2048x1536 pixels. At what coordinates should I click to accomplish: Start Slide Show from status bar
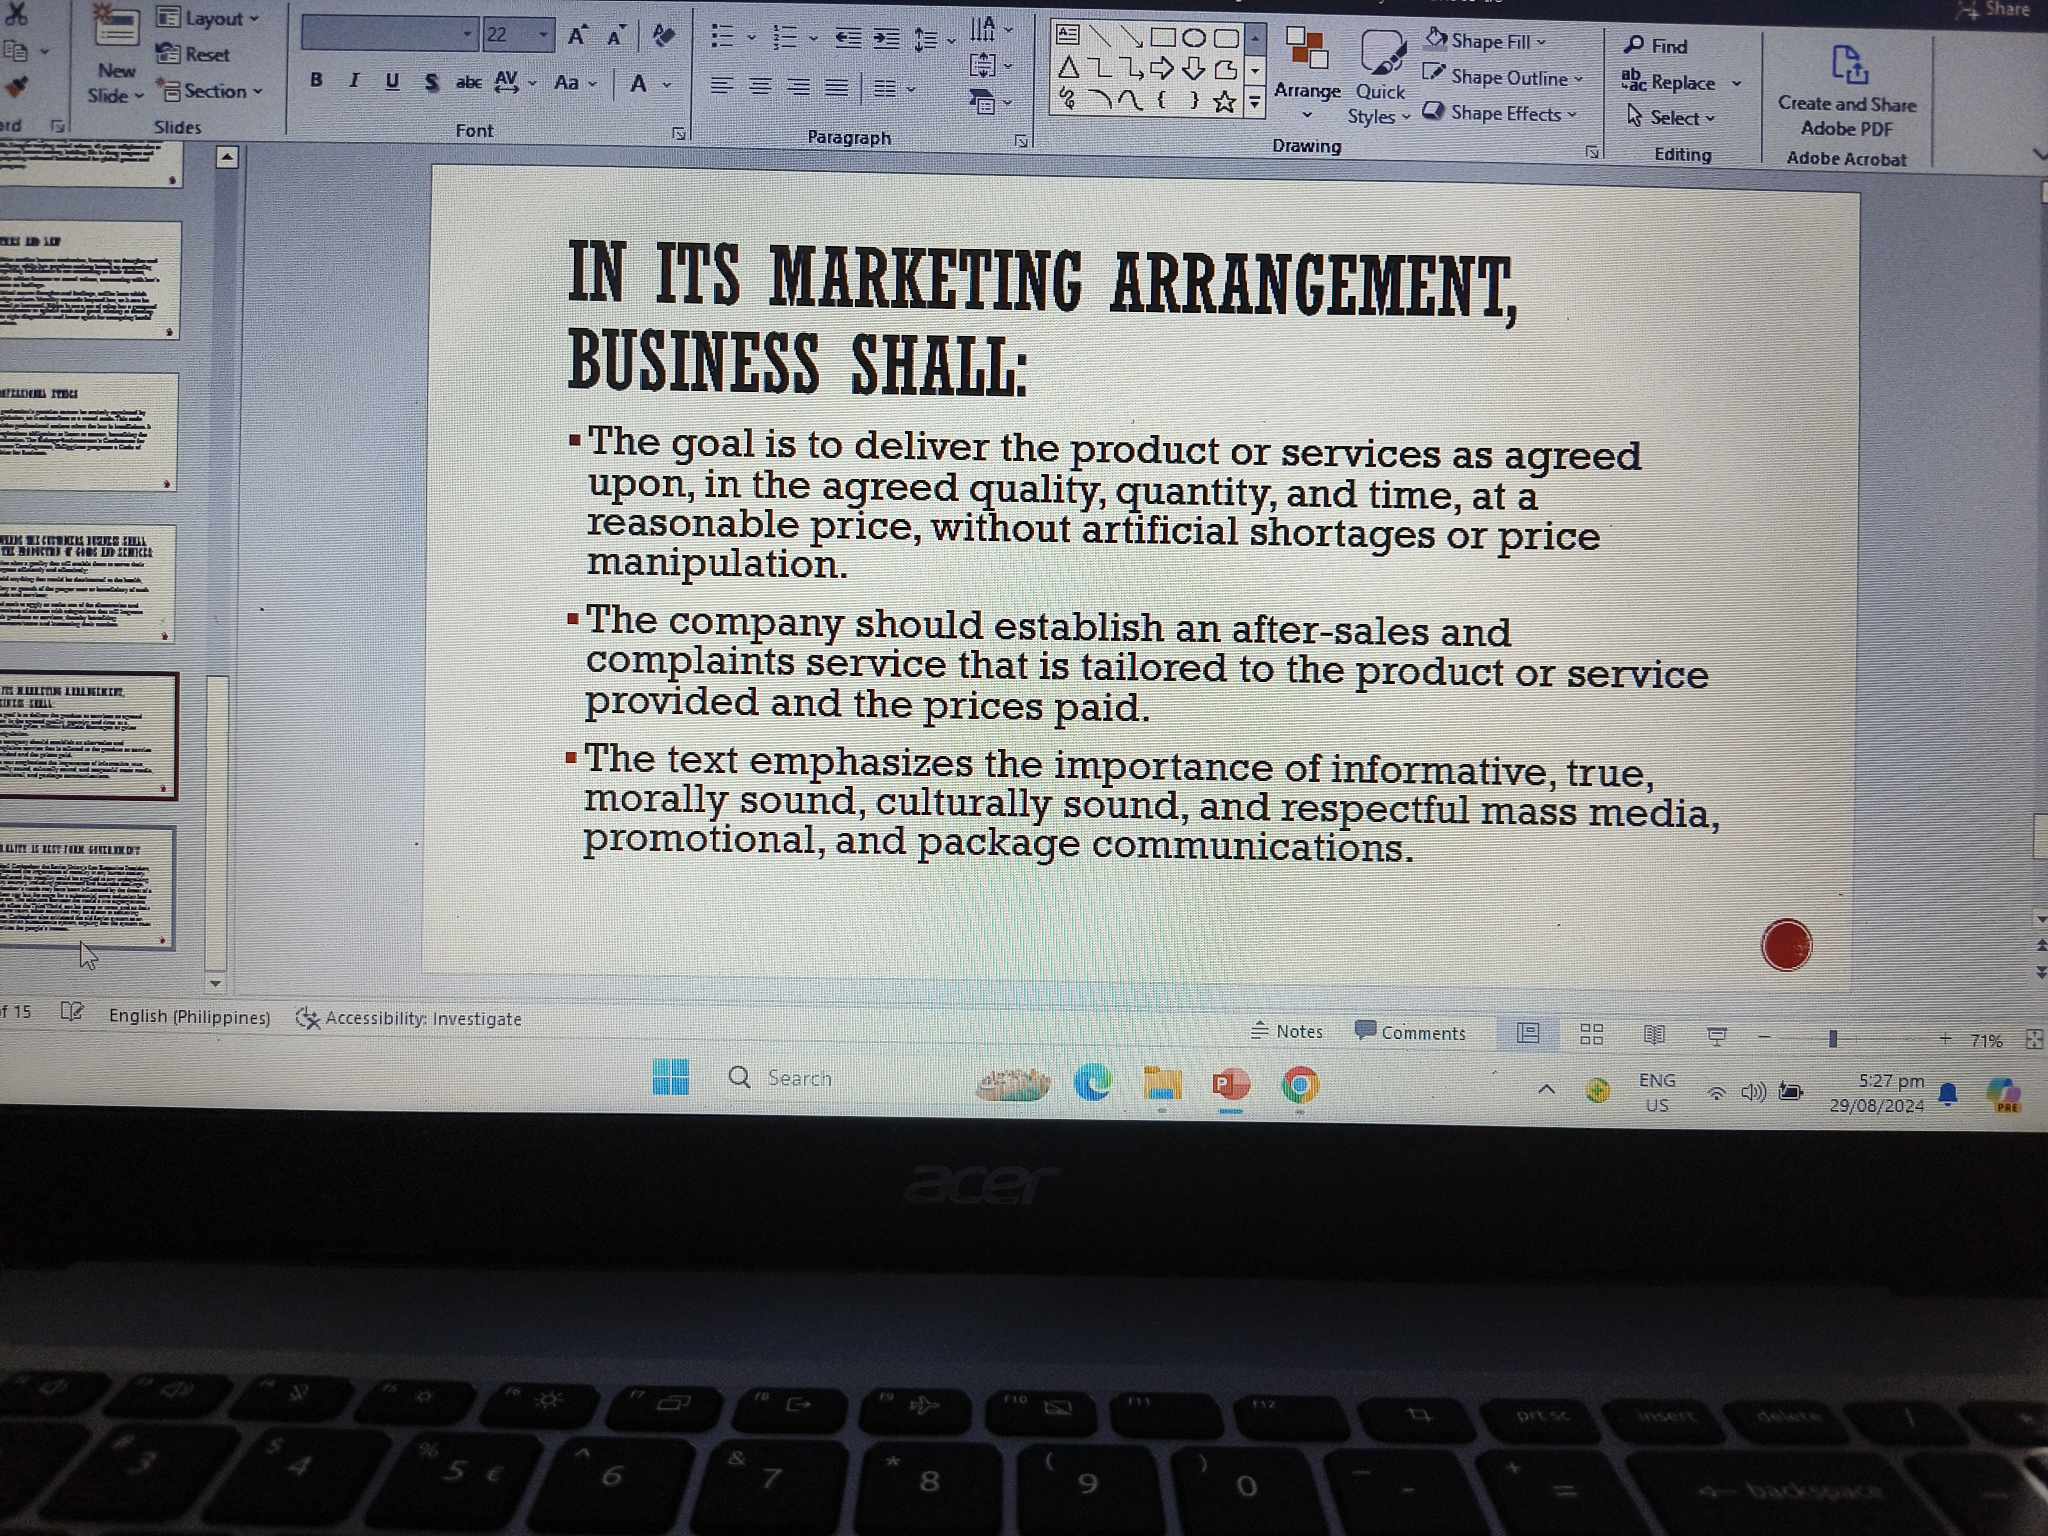pyautogui.click(x=1717, y=1036)
